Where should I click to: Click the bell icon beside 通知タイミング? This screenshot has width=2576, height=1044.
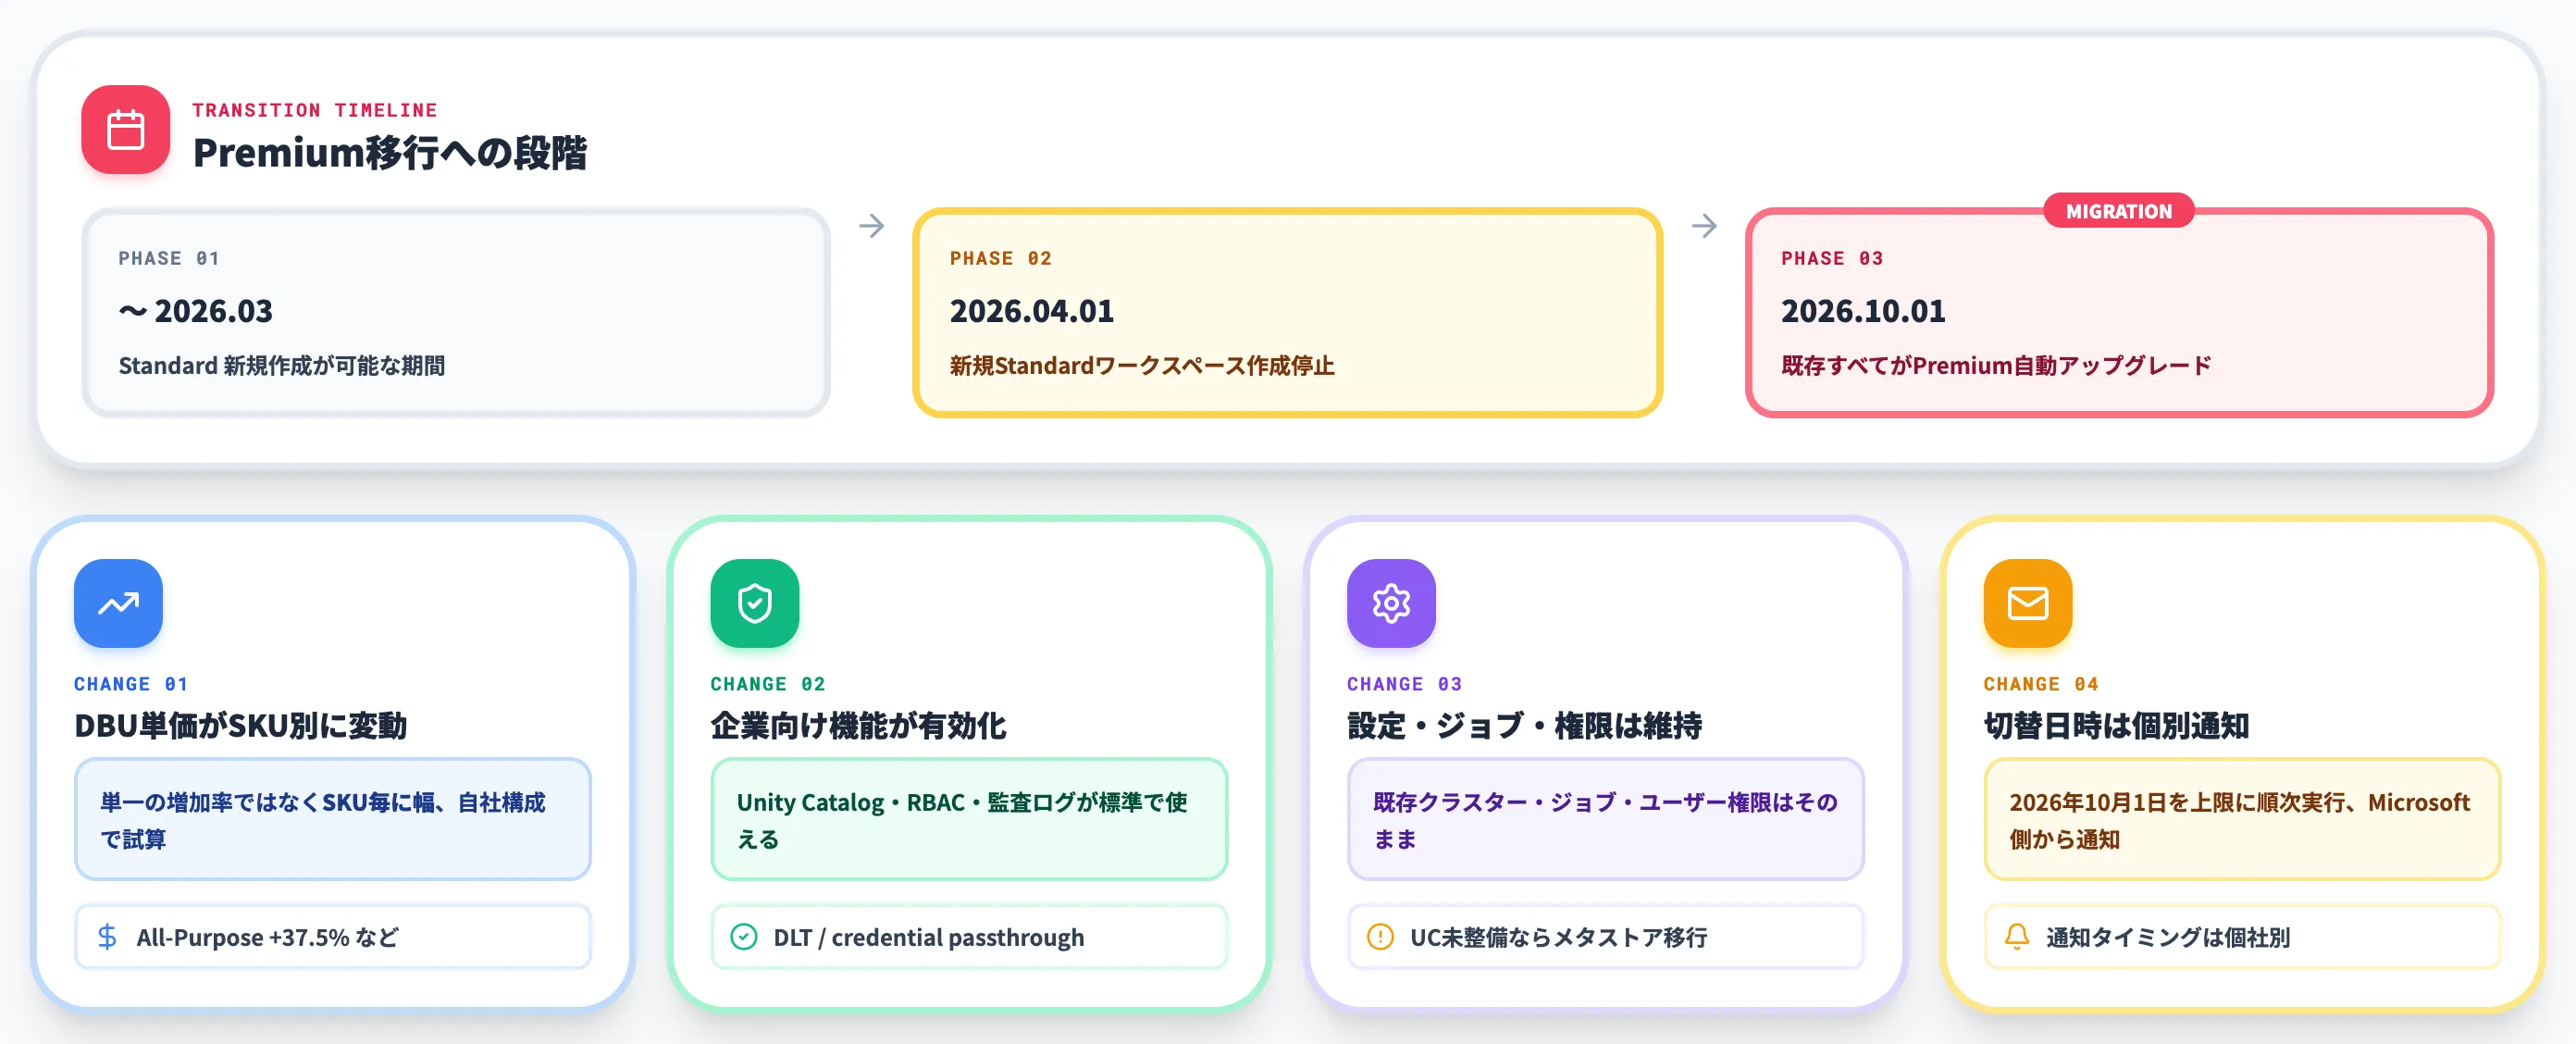pyautogui.click(x=2016, y=937)
